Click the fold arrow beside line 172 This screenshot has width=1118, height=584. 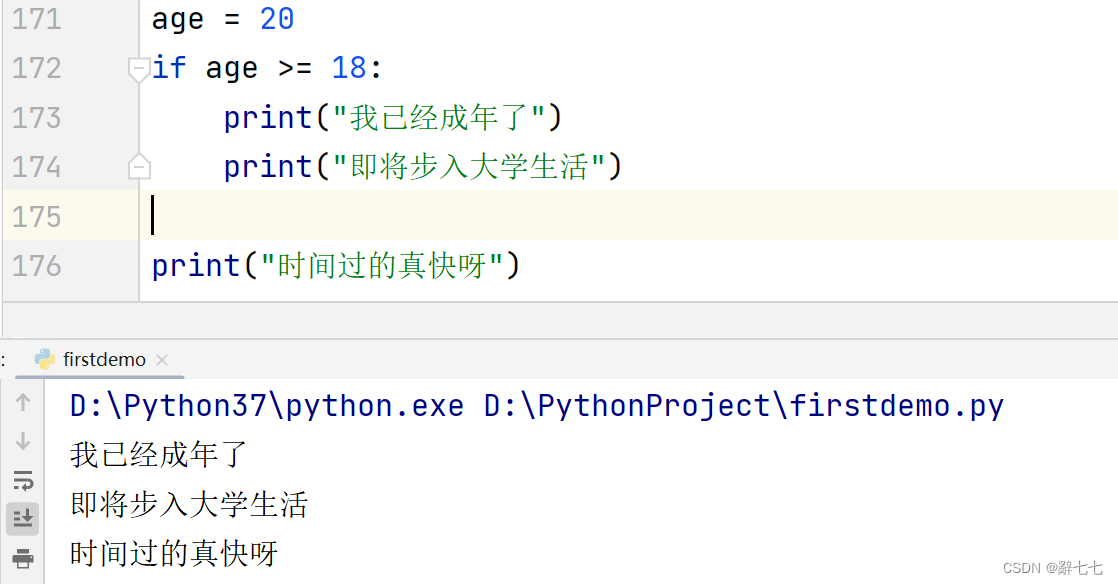coord(140,67)
